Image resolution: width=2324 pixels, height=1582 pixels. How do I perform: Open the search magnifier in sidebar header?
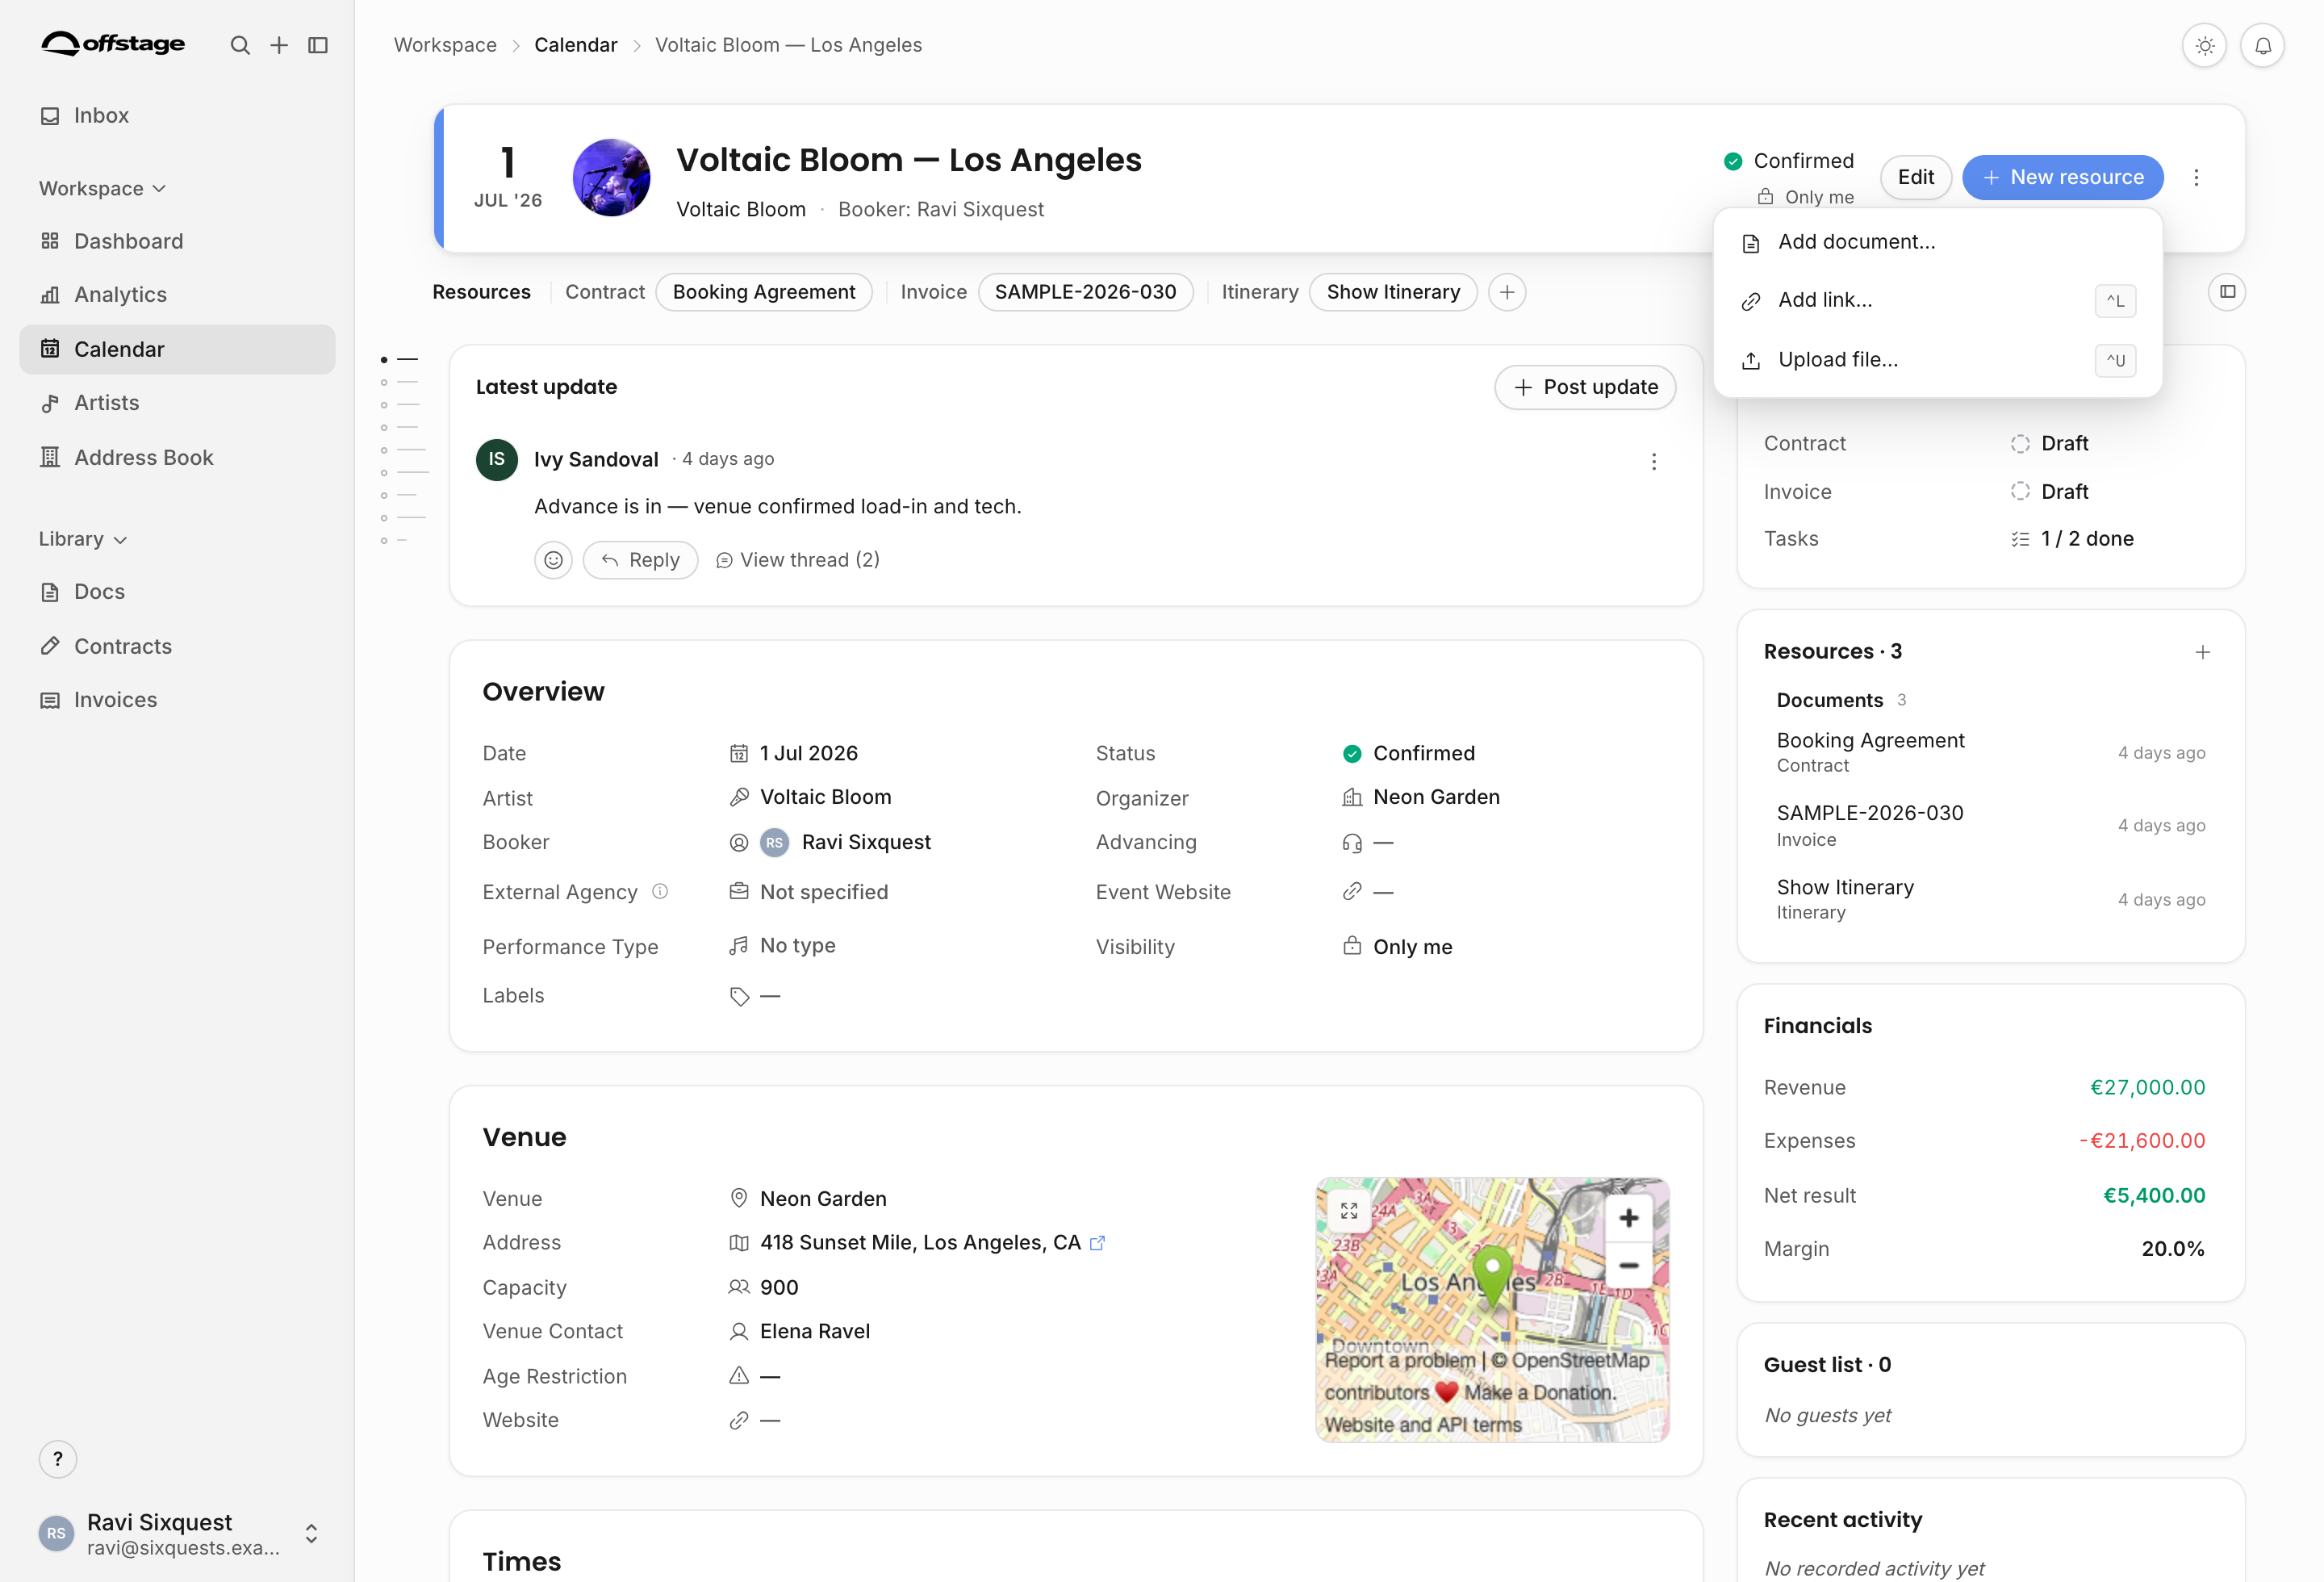[240, 45]
